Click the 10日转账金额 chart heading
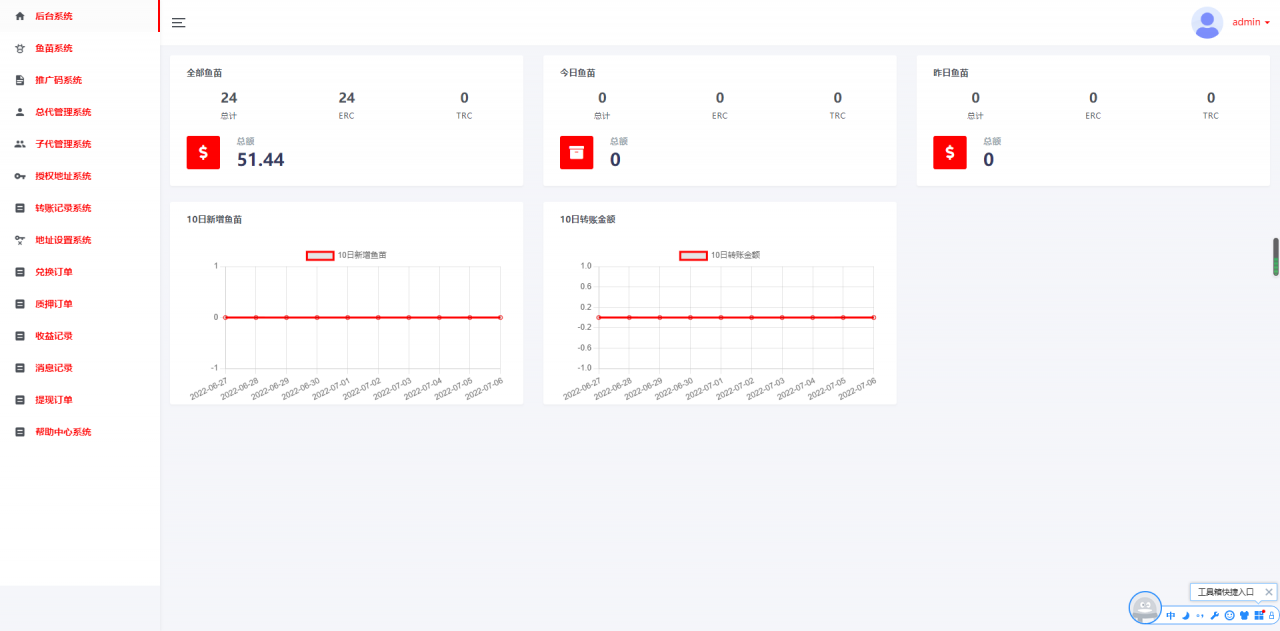Image resolution: width=1280 pixels, height=631 pixels. [588, 219]
